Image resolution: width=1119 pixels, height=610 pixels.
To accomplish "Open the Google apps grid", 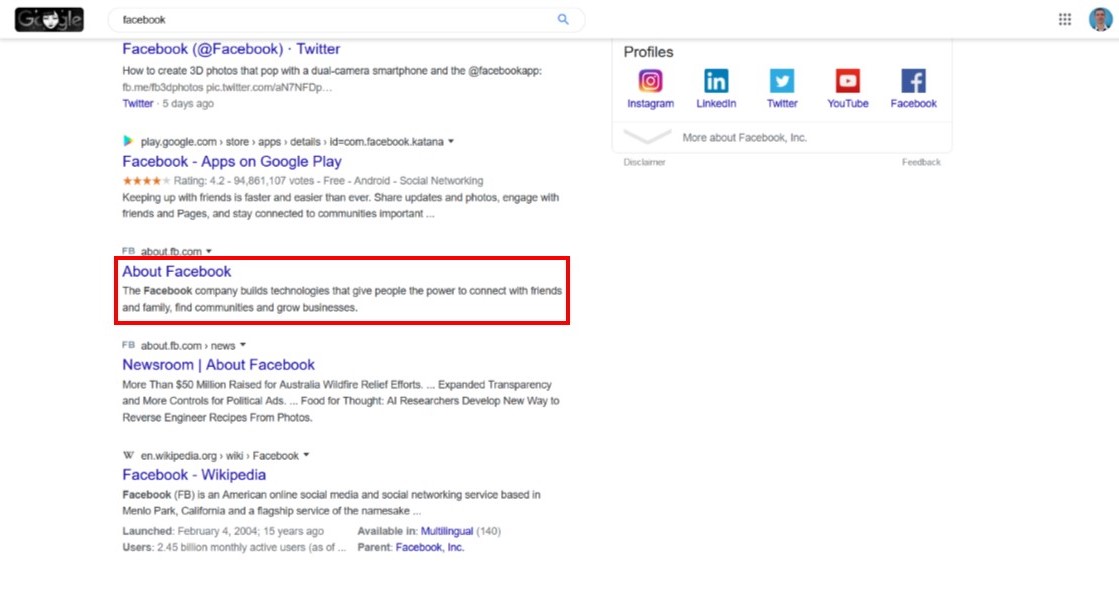I will 1065,19.
